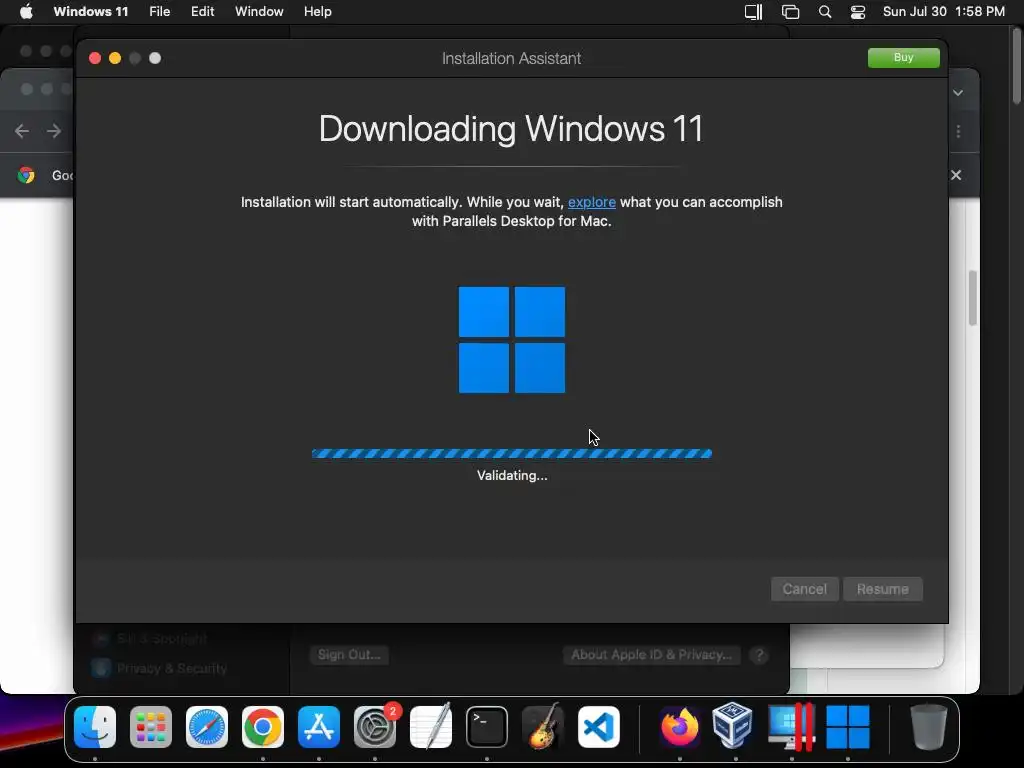
Task: Open Launchpad from the Dock
Action: [x=151, y=727]
